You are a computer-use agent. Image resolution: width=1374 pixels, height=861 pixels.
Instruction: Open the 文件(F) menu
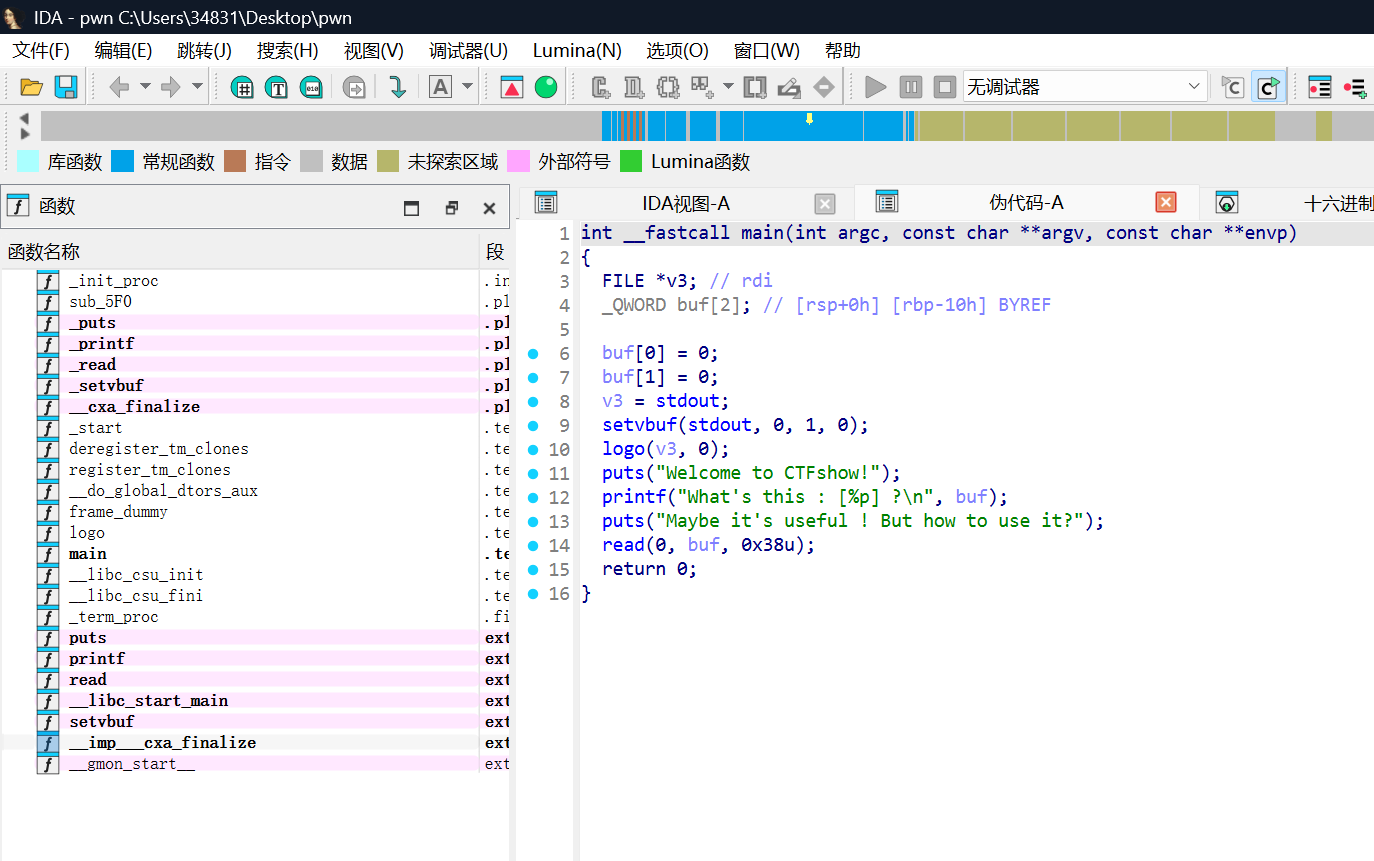41,51
